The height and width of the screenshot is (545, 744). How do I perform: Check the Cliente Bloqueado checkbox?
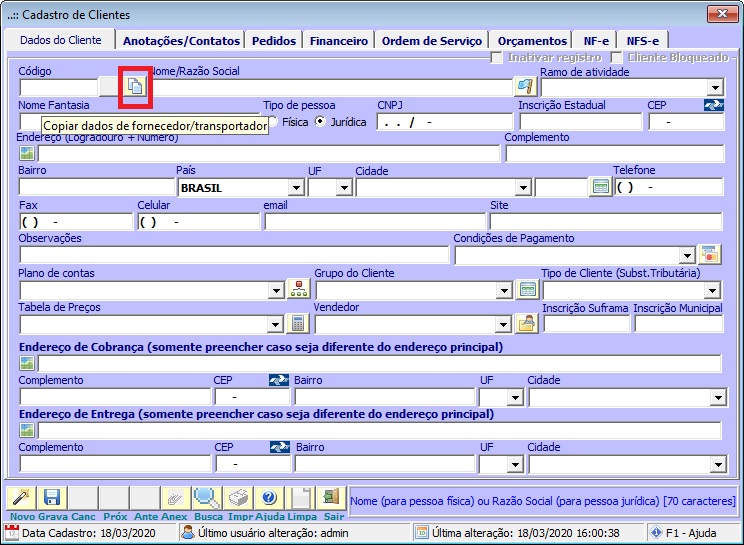[616, 57]
